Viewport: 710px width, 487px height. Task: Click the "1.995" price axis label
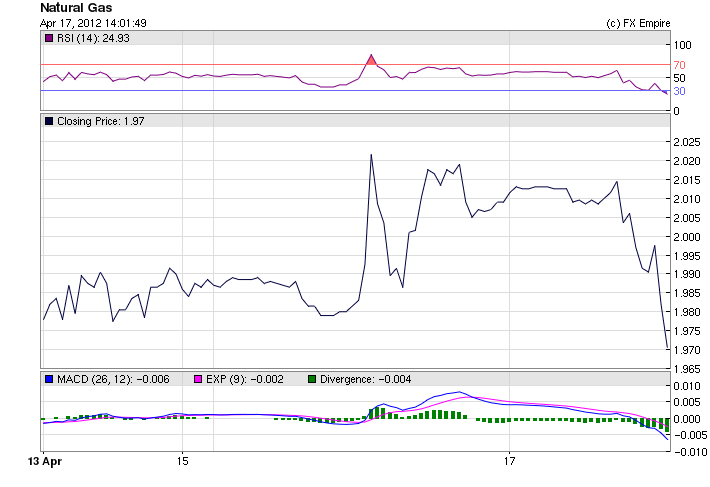(687, 256)
